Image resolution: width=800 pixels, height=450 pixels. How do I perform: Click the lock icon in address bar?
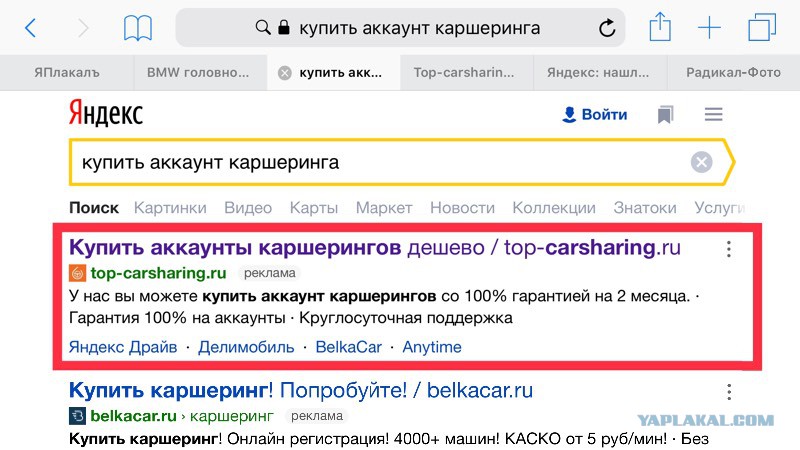(x=284, y=27)
